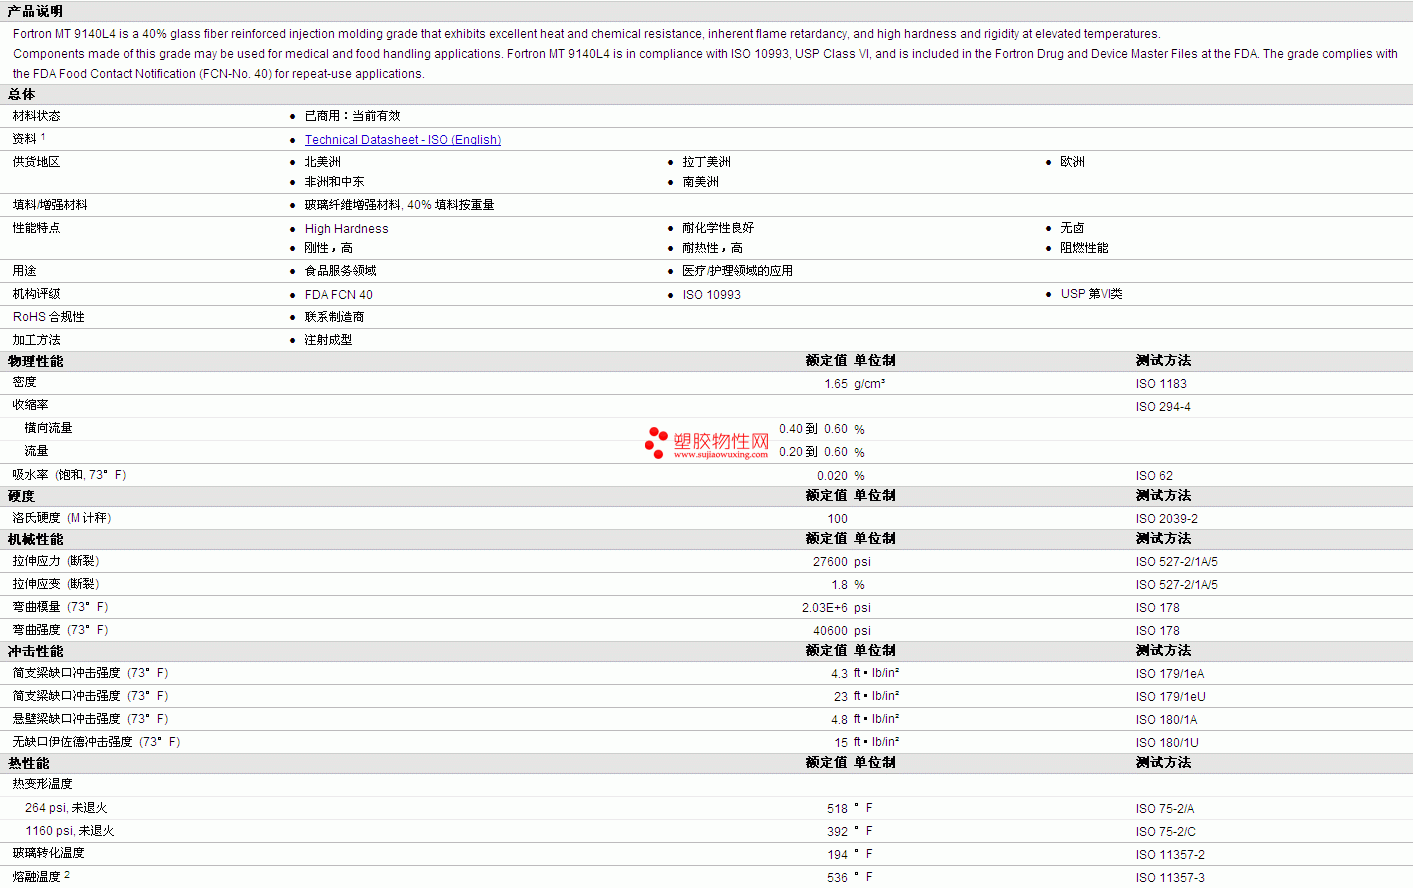Viewport: 1413px width, 888px height.
Task: Click the 物理性能 section header
Action: (35, 361)
